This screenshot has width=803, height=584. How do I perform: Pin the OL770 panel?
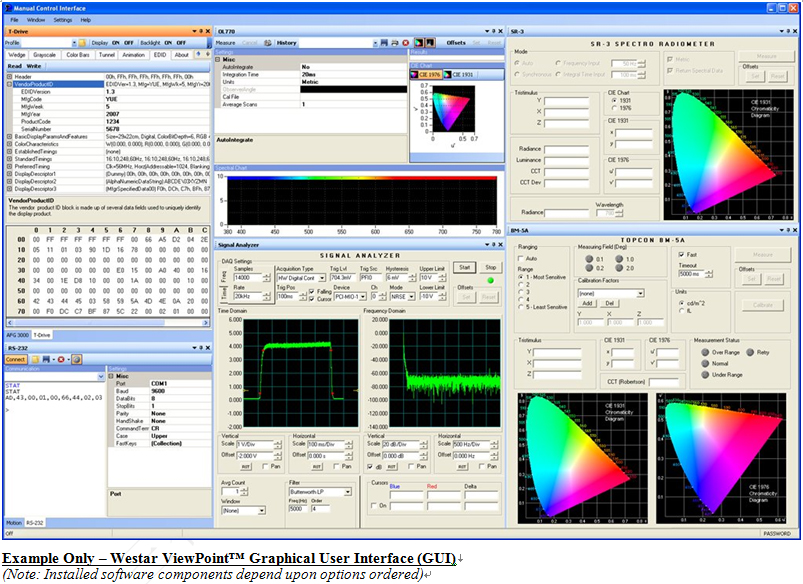(x=494, y=31)
